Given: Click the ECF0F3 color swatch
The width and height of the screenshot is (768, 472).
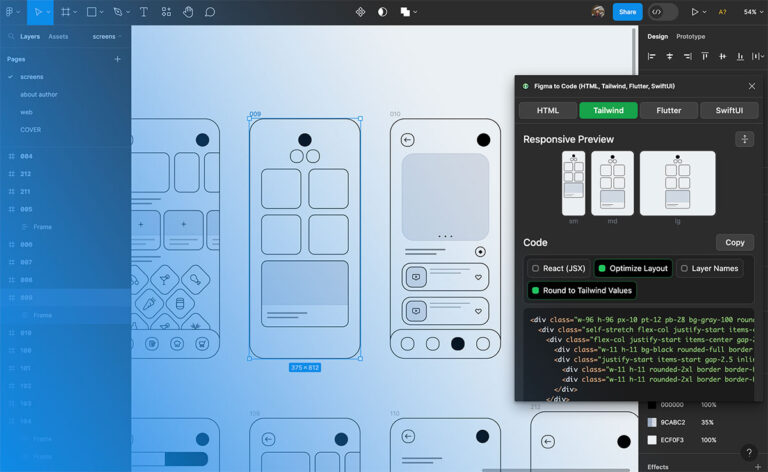Looking at the screenshot, I should pyautogui.click(x=652, y=440).
